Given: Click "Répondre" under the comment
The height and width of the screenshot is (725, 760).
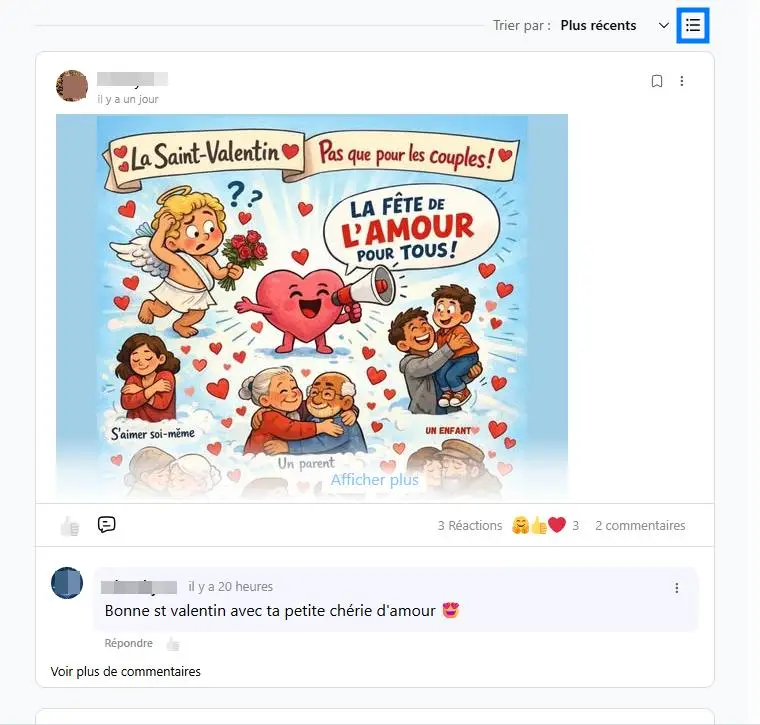Looking at the screenshot, I should (128, 643).
